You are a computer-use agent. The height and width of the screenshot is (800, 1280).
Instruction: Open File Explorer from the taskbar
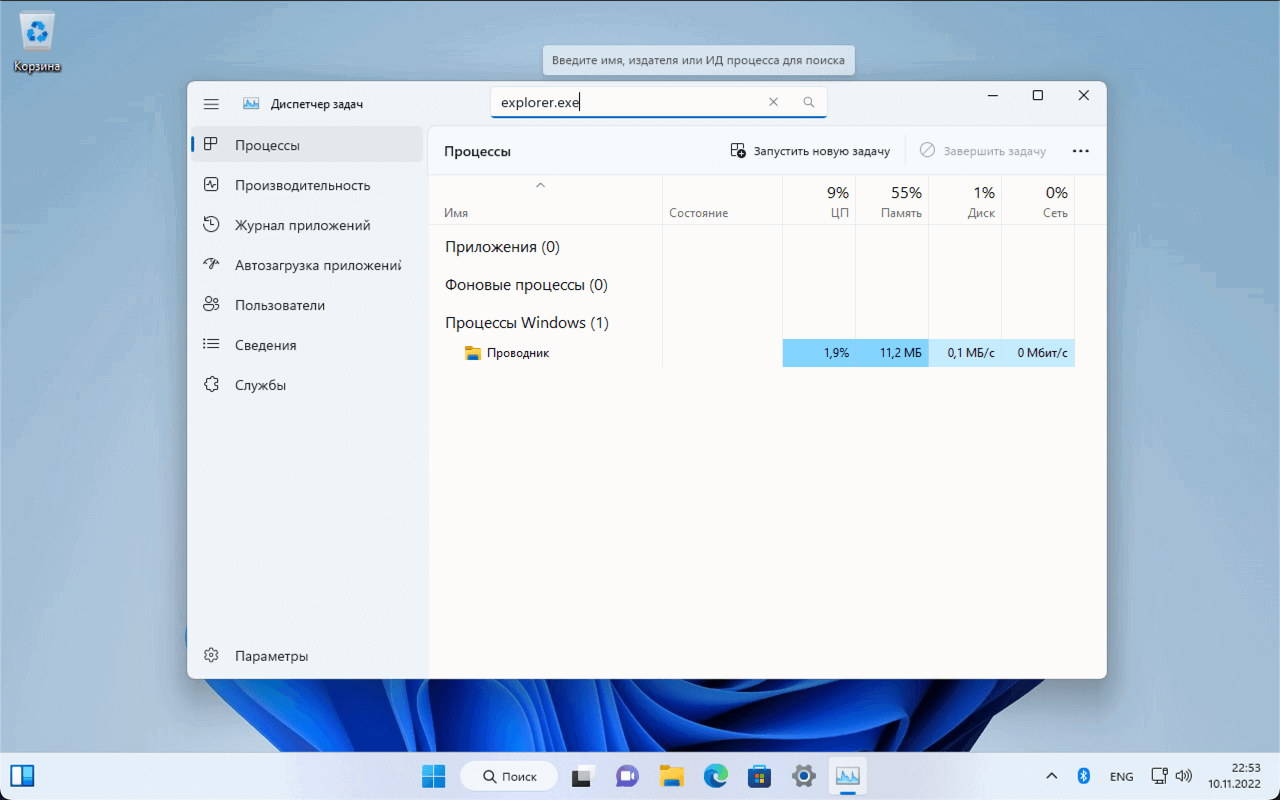coord(671,776)
